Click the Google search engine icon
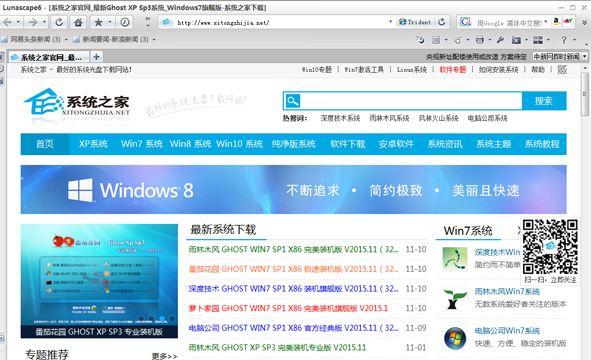 coord(465,22)
